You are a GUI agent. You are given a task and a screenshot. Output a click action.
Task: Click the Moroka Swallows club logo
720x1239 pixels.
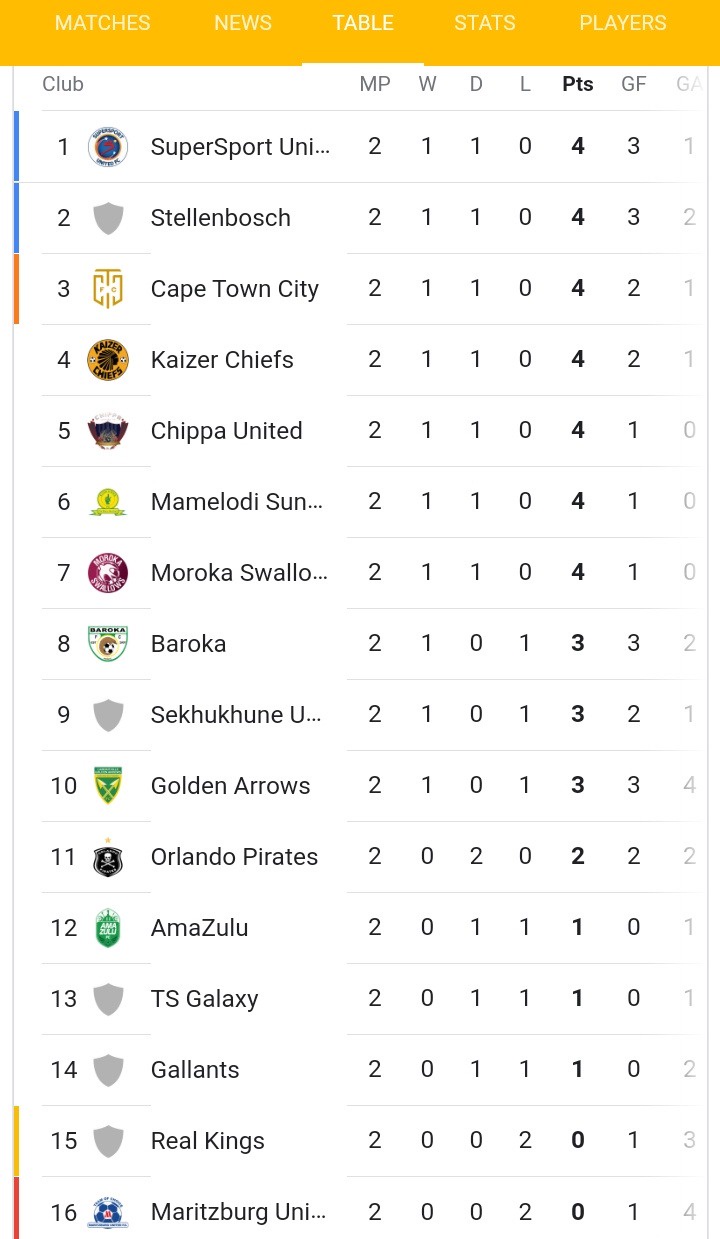coord(108,573)
